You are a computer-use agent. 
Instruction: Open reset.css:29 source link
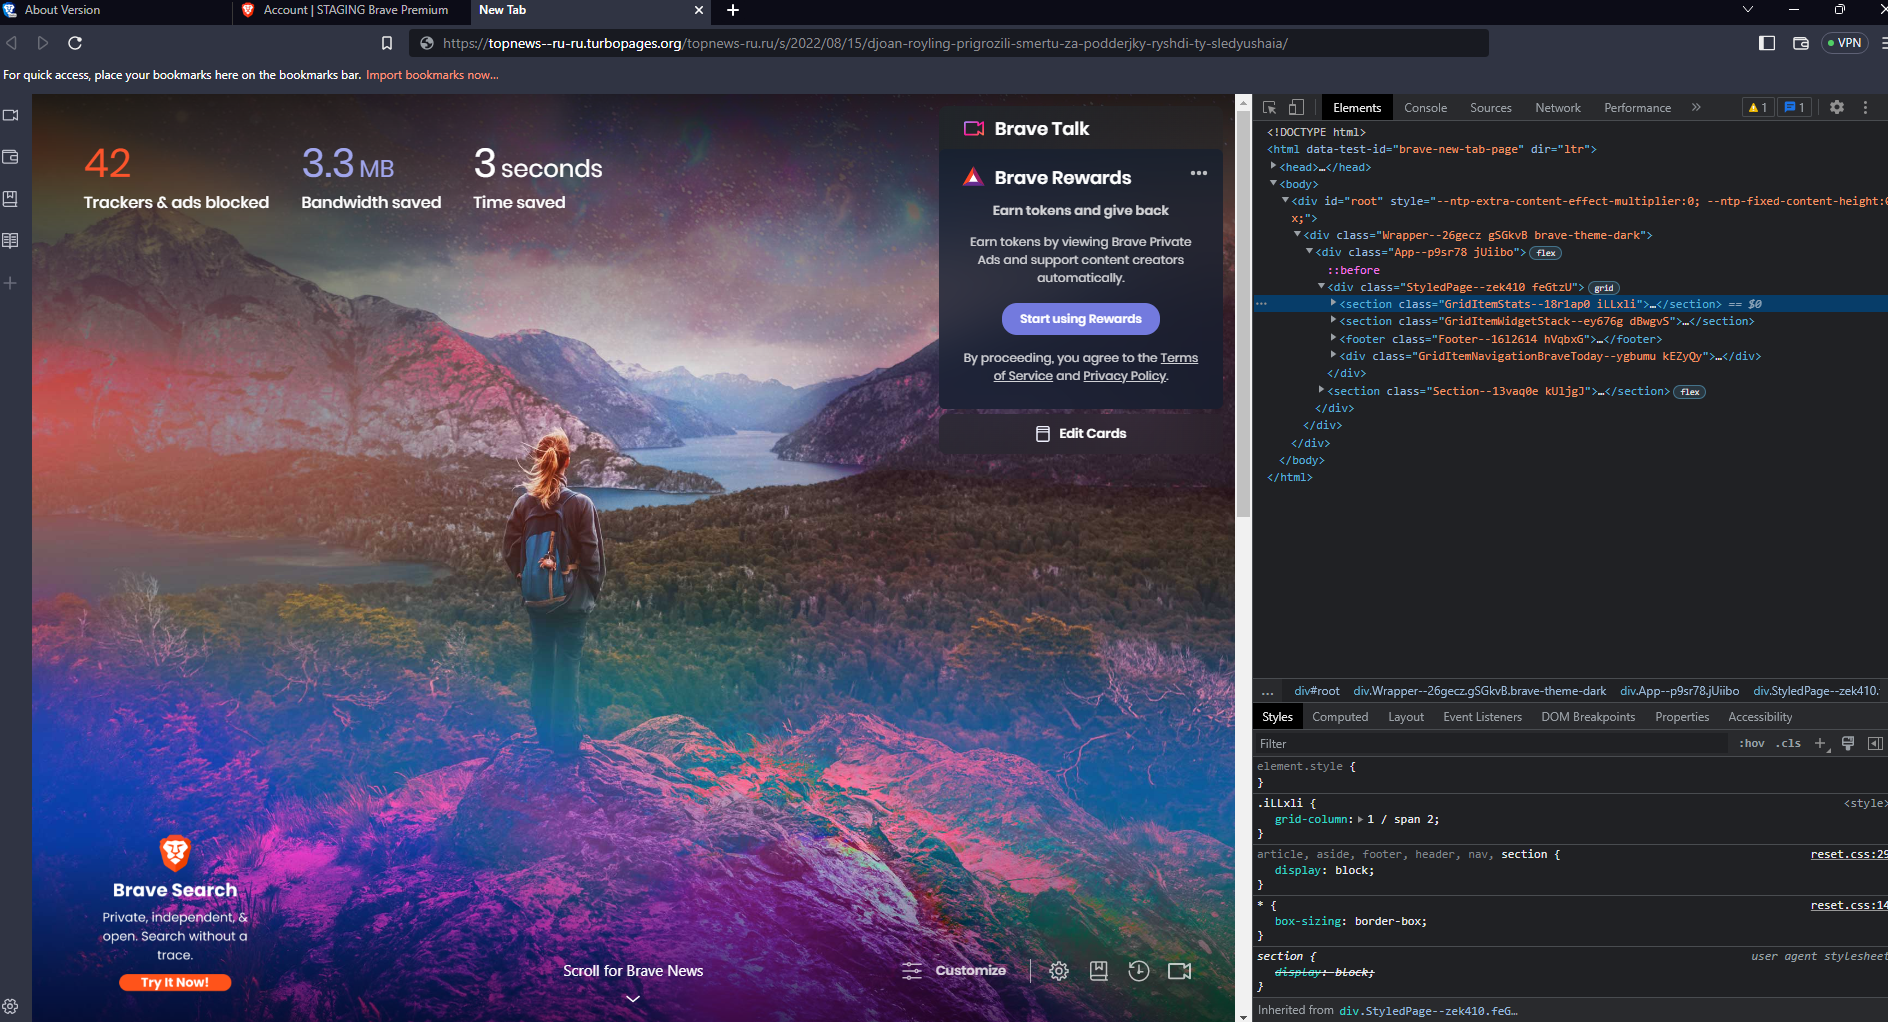[1849, 854]
